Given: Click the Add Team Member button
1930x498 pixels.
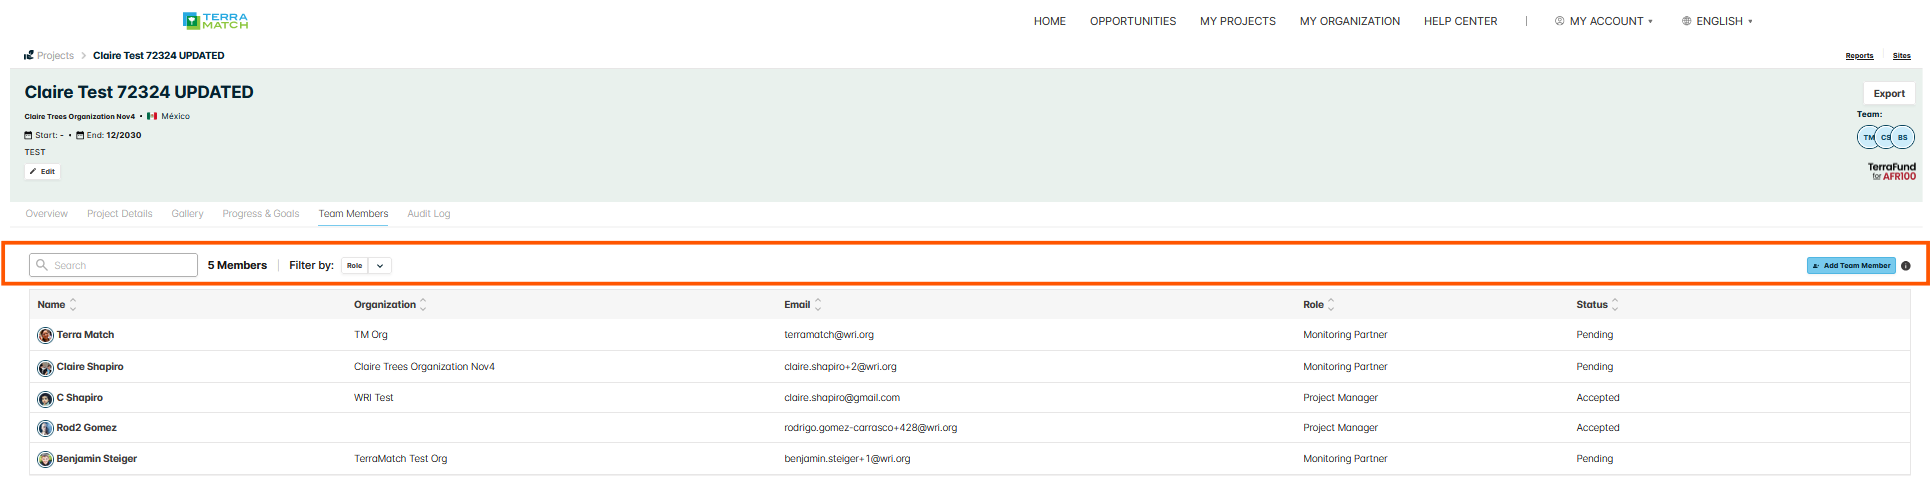Looking at the screenshot, I should (1851, 266).
